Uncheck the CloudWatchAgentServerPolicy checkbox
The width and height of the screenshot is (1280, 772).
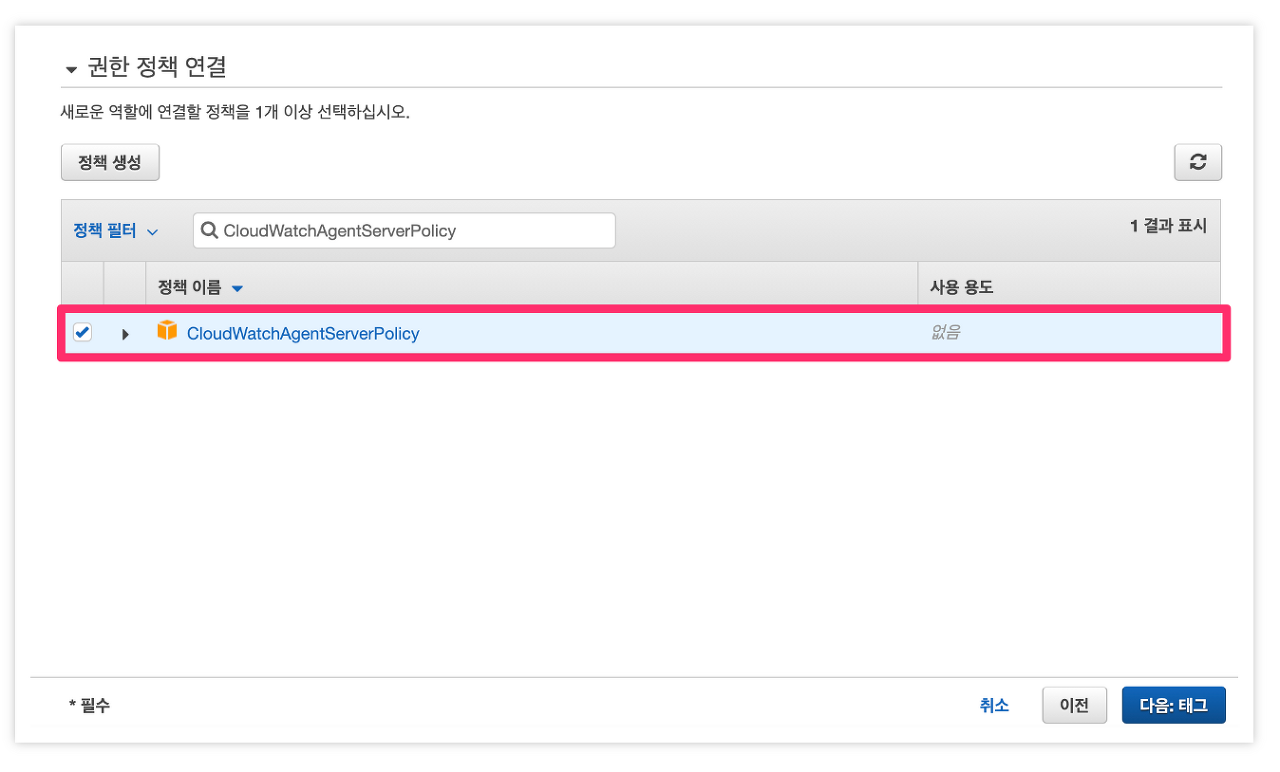(82, 333)
